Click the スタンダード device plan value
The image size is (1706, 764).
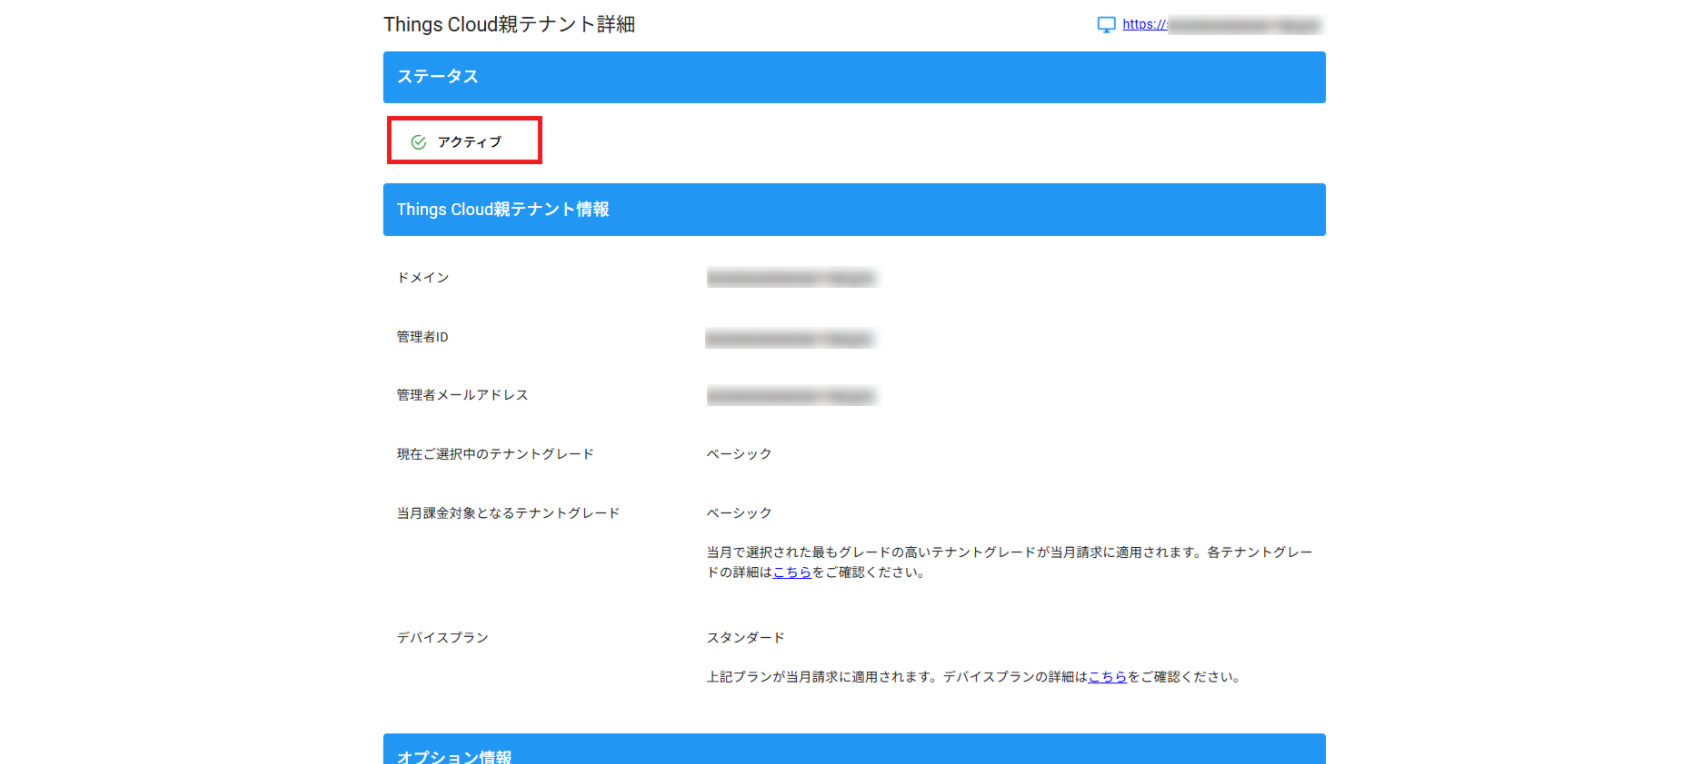click(x=746, y=638)
